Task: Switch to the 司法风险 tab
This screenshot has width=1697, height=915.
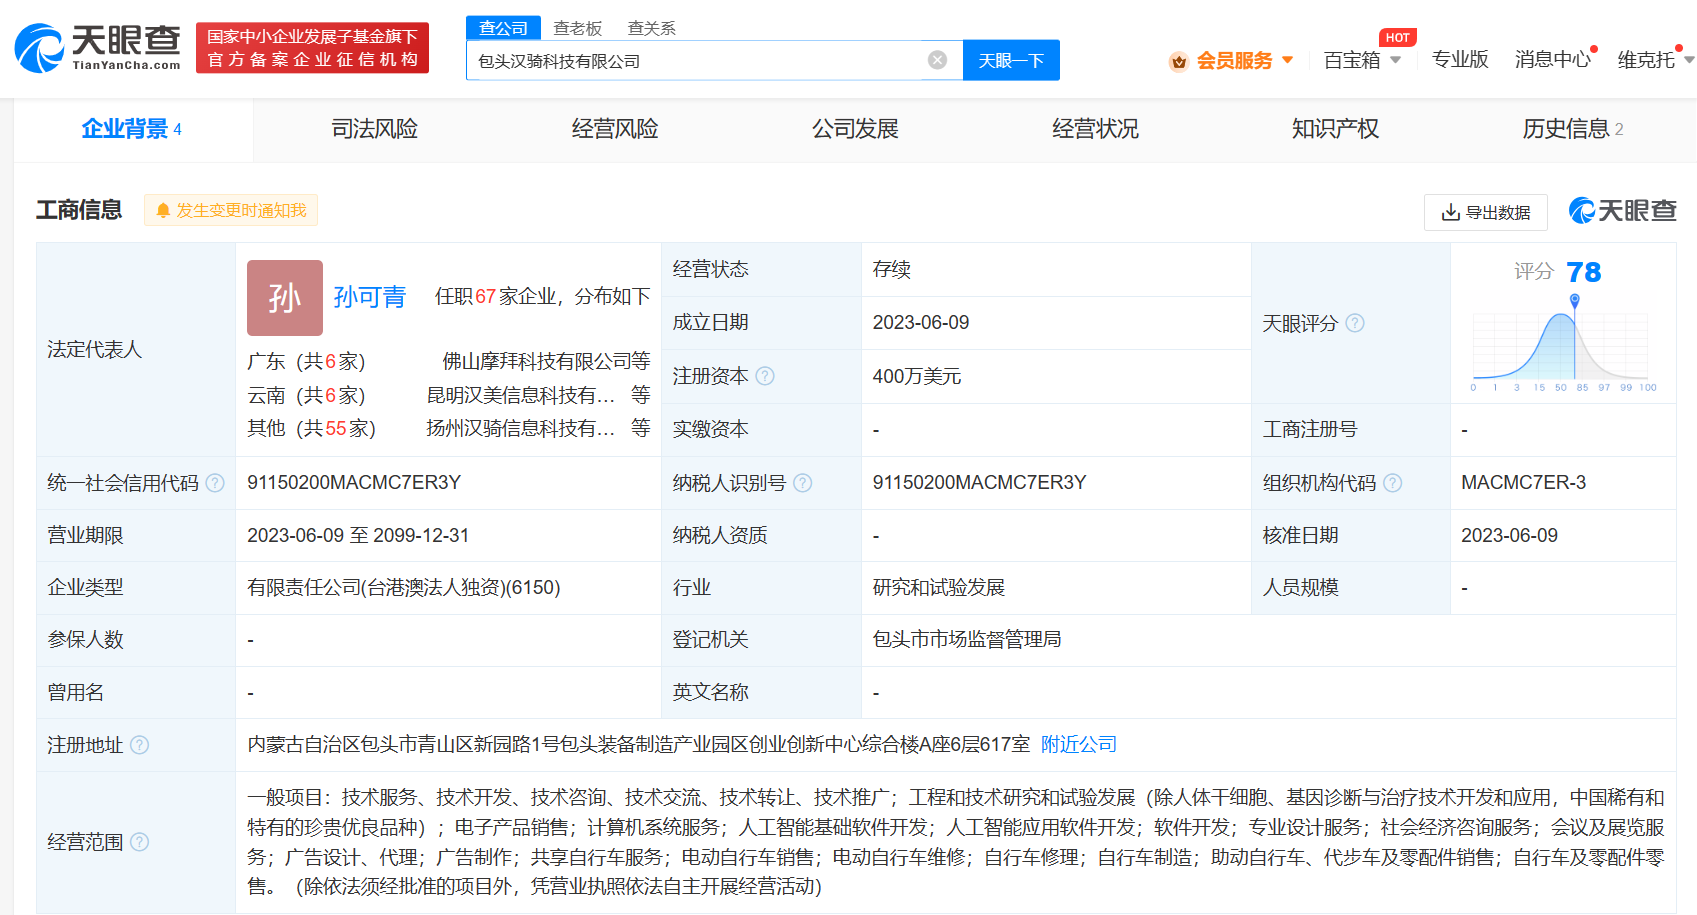Action: click(x=375, y=129)
